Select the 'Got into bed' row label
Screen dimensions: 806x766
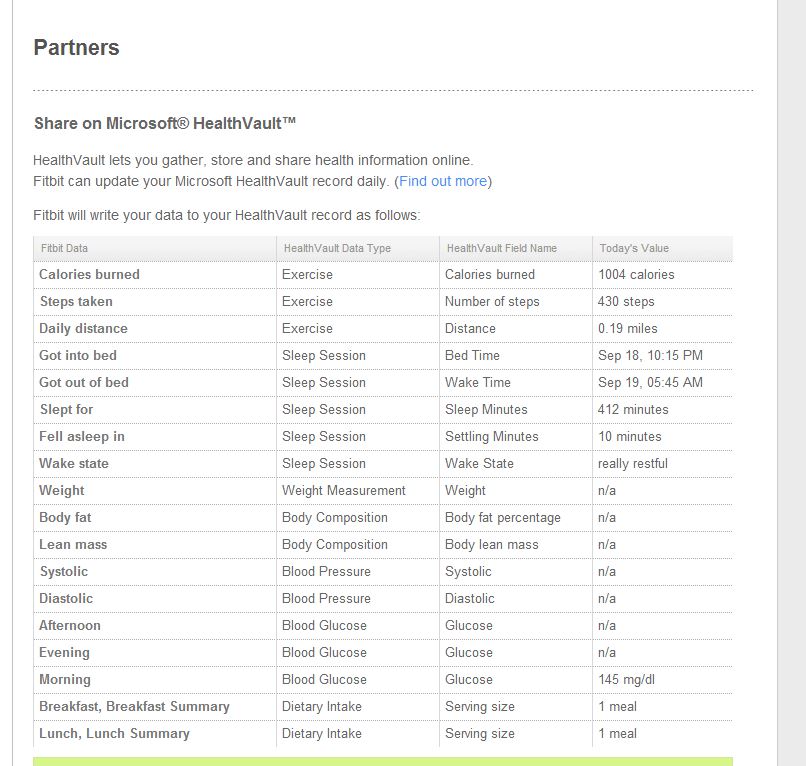[x=78, y=355]
